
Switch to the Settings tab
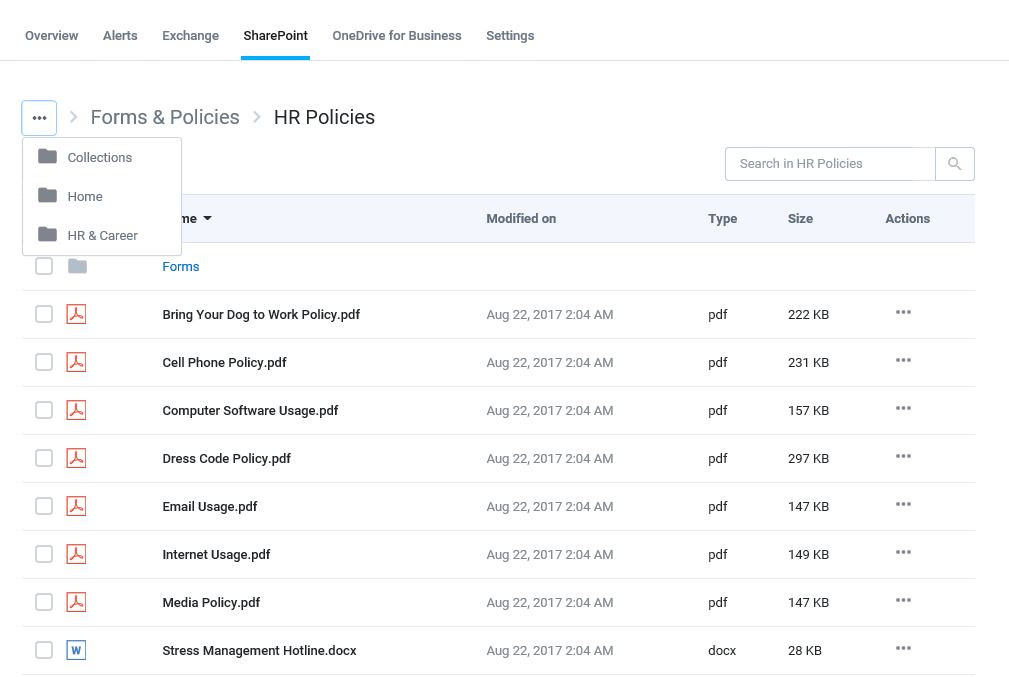(x=510, y=35)
